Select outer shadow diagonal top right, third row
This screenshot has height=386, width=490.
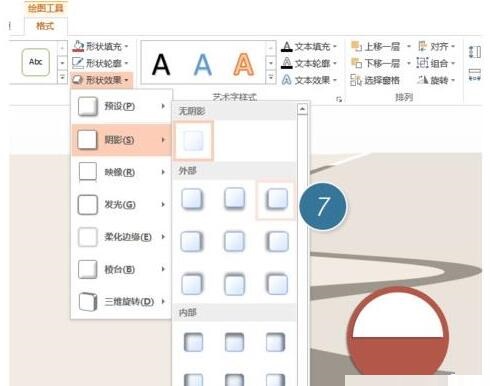click(192, 284)
